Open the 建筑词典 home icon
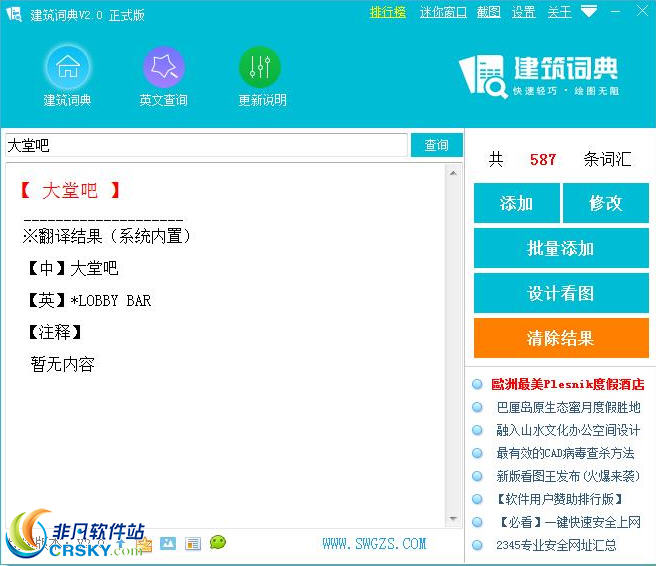The width and height of the screenshot is (656, 566). pos(68,67)
